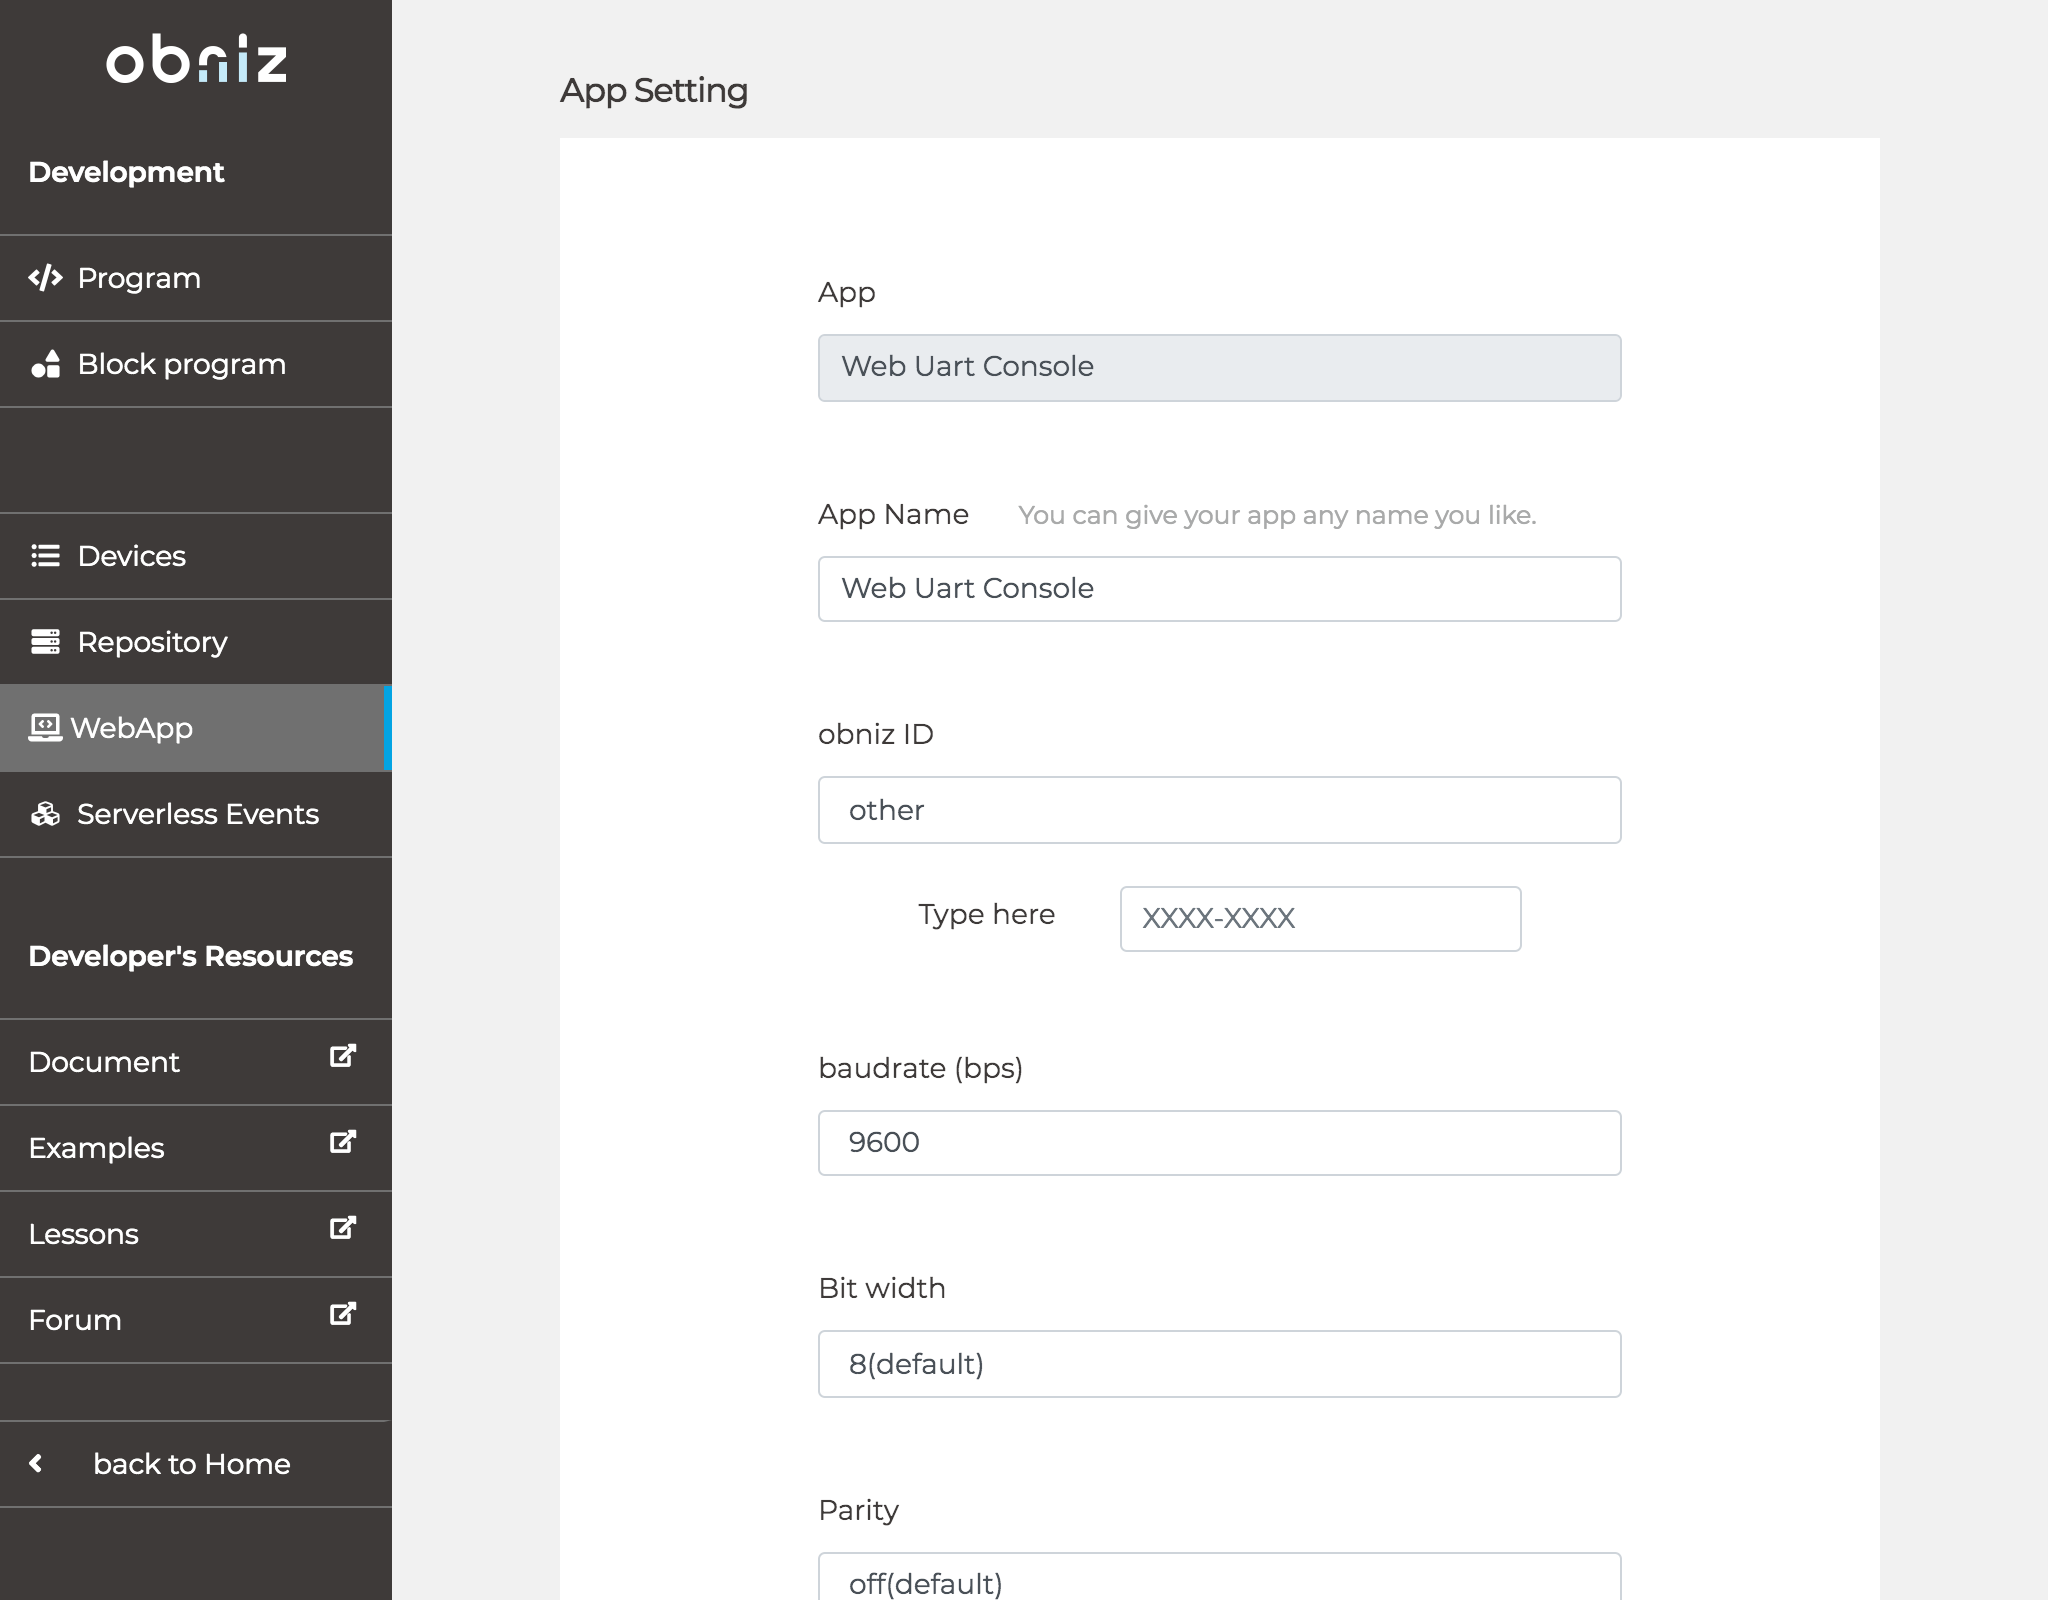This screenshot has height=1600, width=2048.
Task: Click external link icon beside Document
Action: 342,1056
